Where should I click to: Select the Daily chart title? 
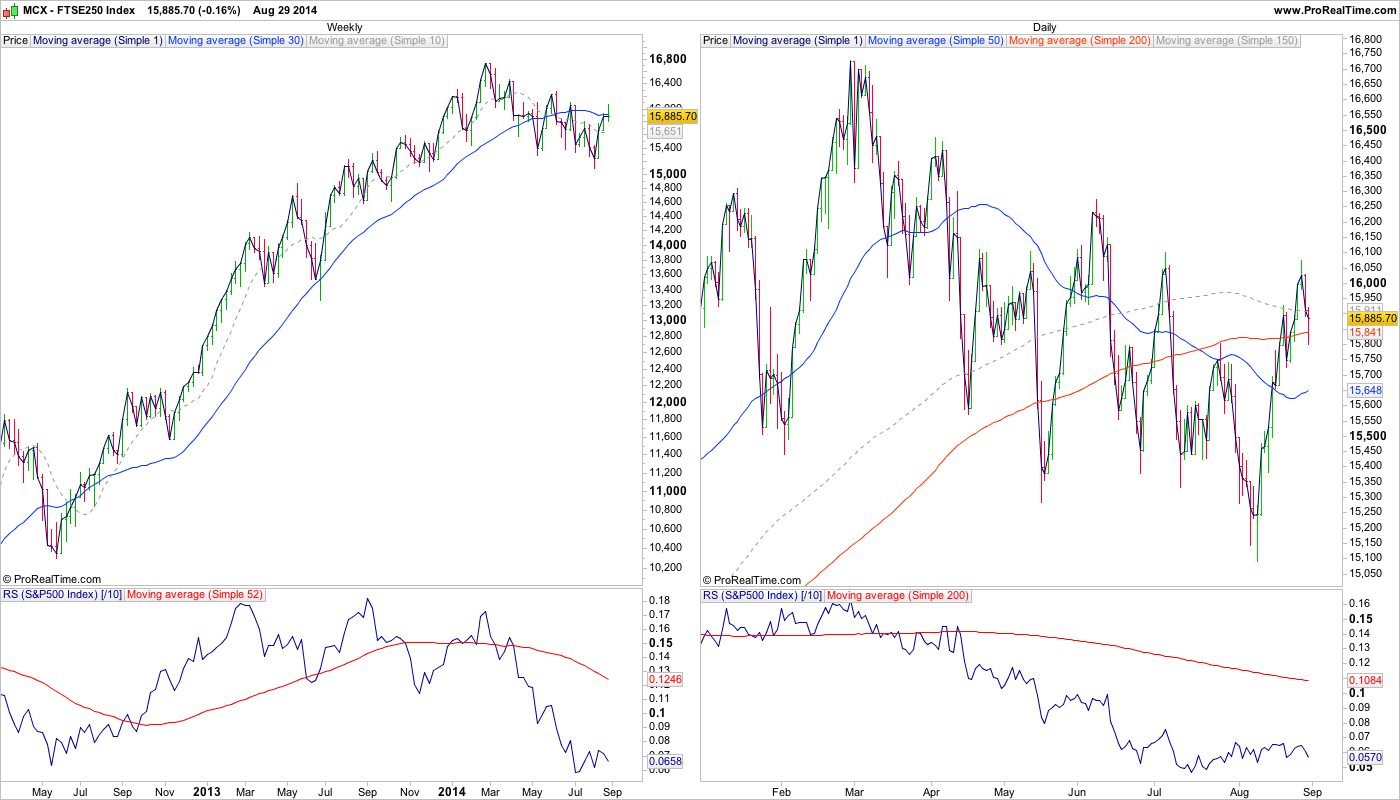pyautogui.click(x=1044, y=27)
